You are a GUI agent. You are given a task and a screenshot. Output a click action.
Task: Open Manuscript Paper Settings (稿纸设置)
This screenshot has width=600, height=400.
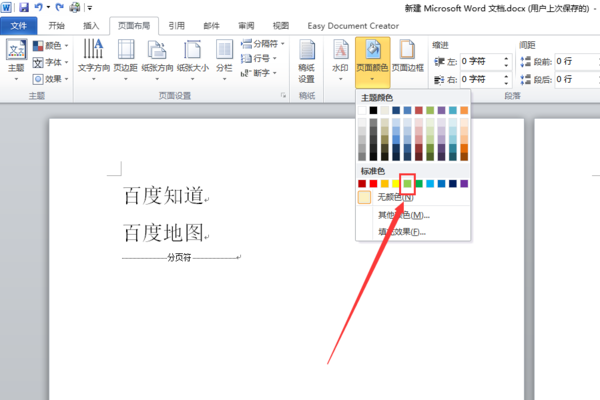pyautogui.click(x=307, y=61)
